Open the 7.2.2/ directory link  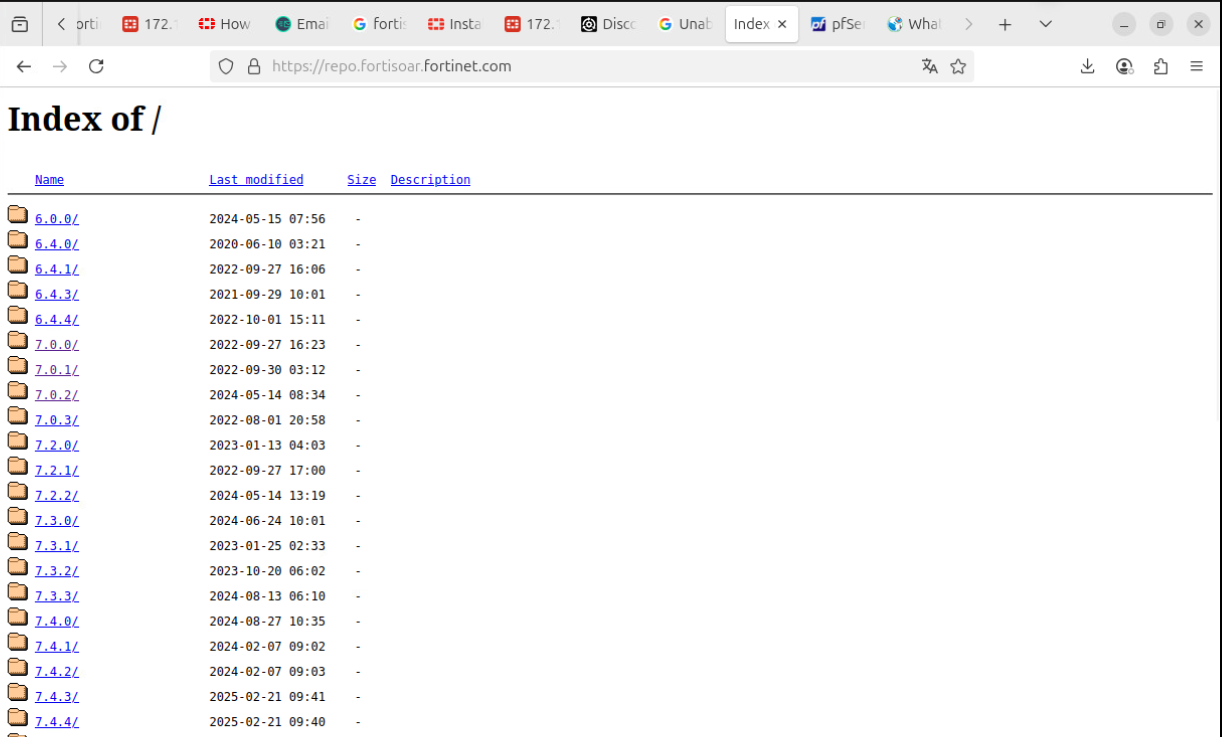57,495
